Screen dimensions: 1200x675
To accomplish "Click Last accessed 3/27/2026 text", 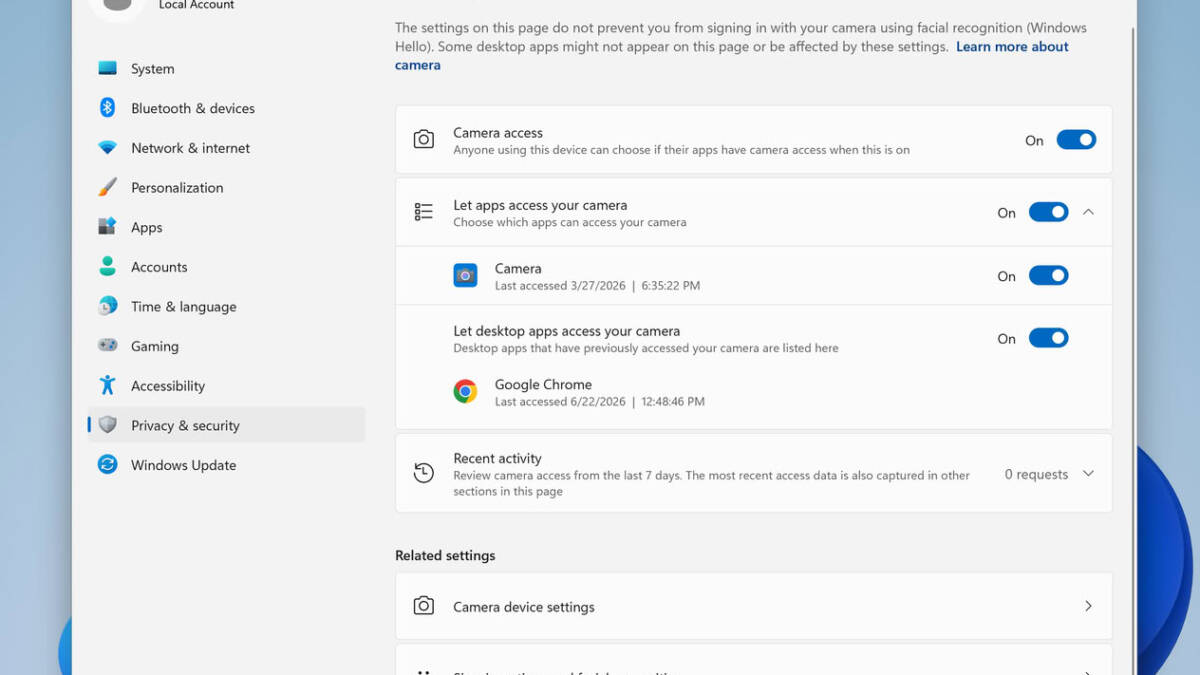I will pyautogui.click(x=597, y=286).
